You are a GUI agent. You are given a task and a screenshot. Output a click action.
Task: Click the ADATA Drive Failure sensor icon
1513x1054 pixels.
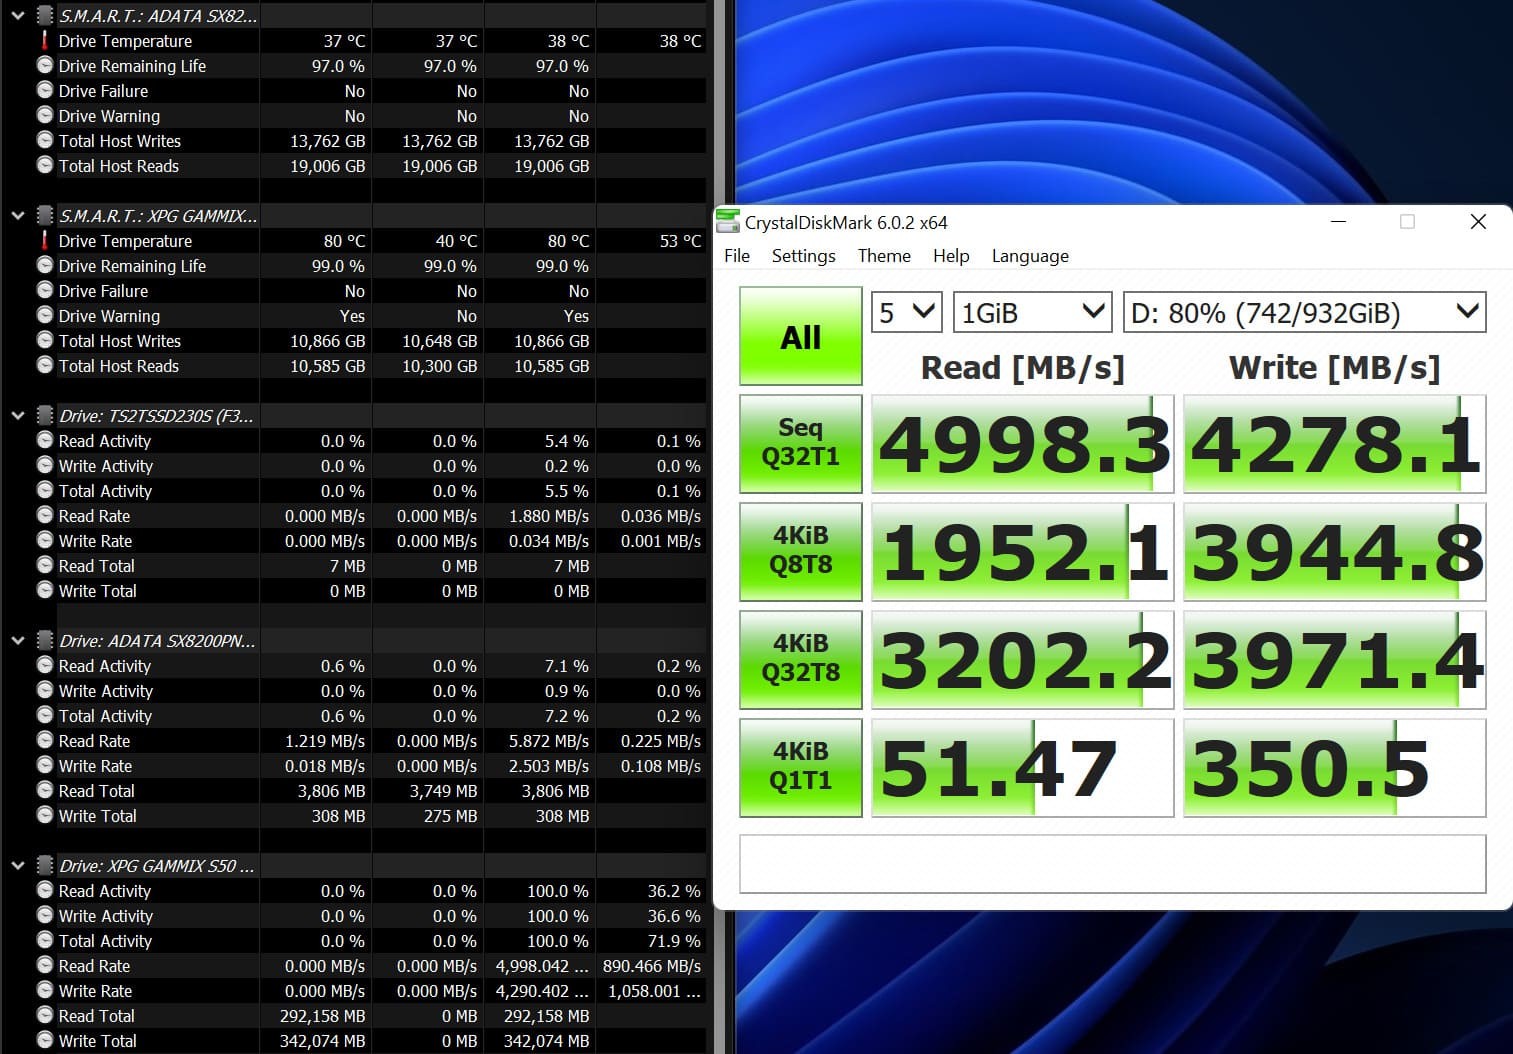pyautogui.click(x=44, y=90)
